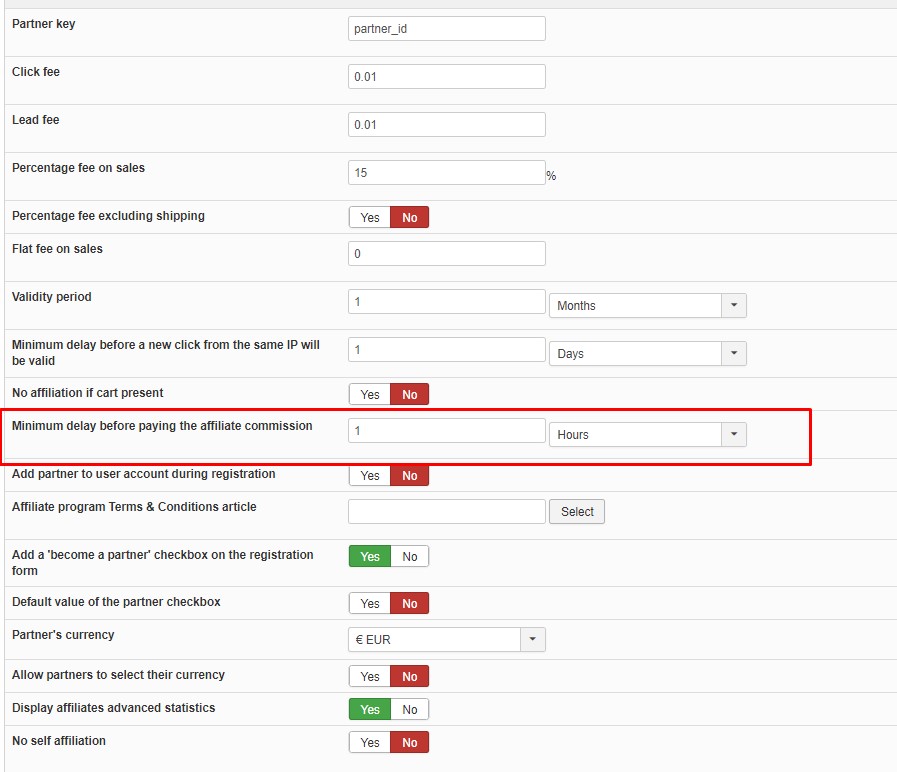Set Default value of partner checkbox to No
Image resolution: width=897 pixels, height=772 pixels.
[x=410, y=603]
